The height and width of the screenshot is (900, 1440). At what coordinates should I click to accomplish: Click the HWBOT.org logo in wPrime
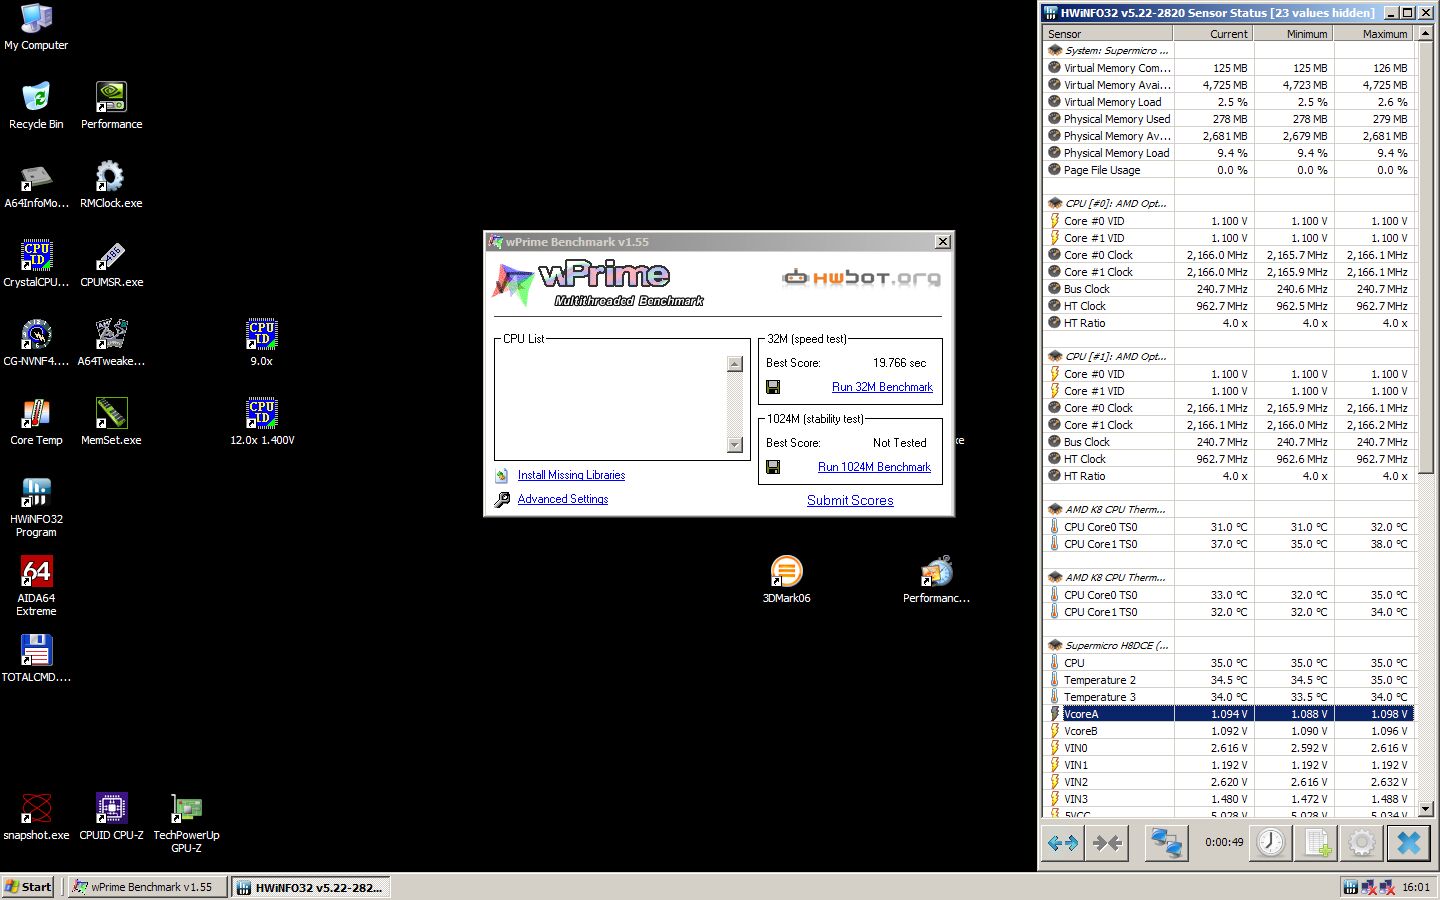861,277
